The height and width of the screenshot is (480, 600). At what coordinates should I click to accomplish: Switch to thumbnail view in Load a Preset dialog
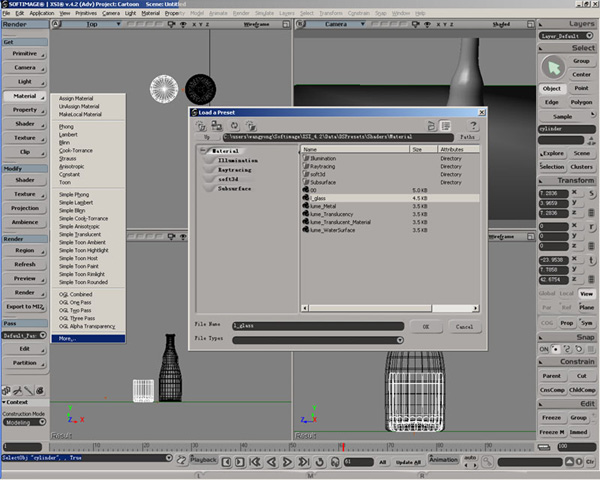coord(431,126)
